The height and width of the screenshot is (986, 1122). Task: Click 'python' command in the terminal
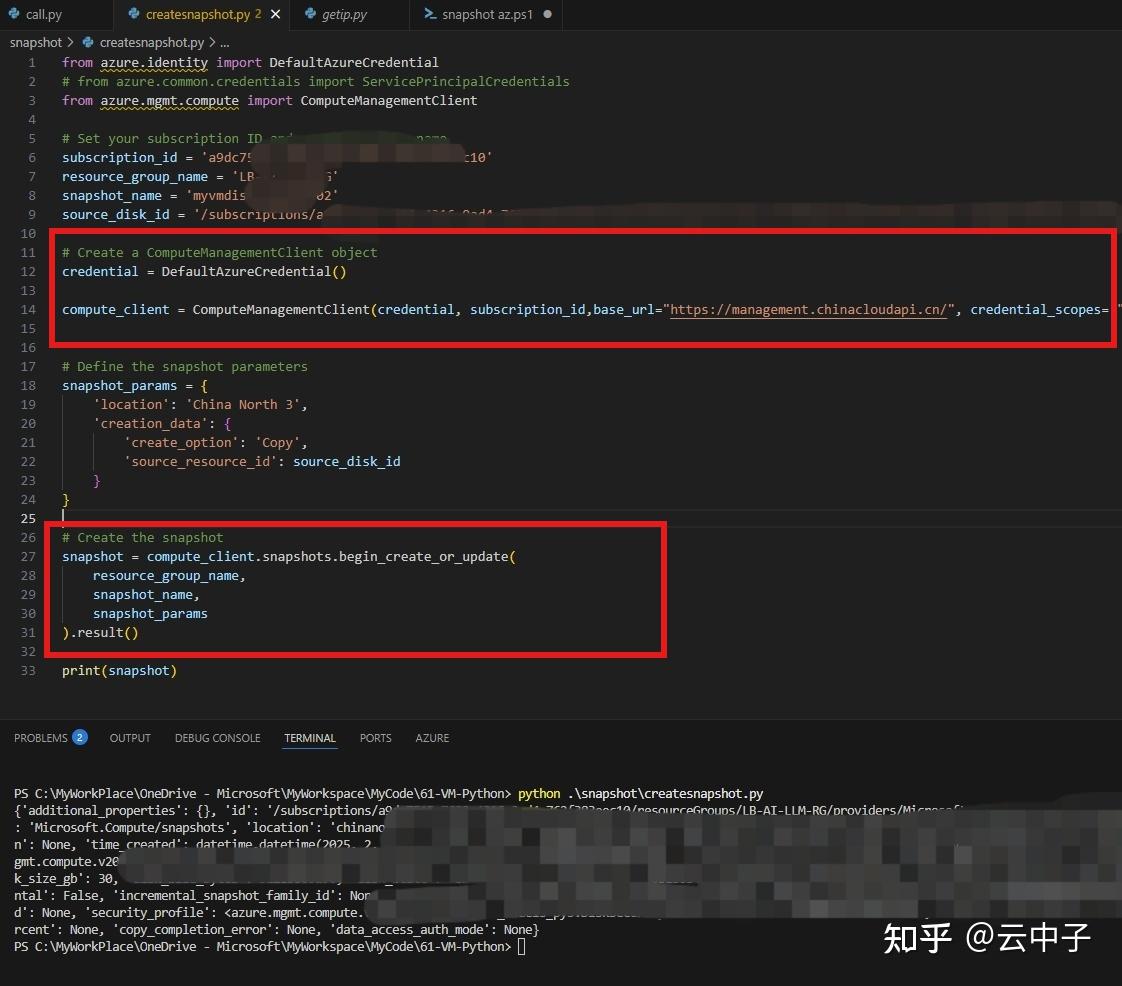pos(539,794)
